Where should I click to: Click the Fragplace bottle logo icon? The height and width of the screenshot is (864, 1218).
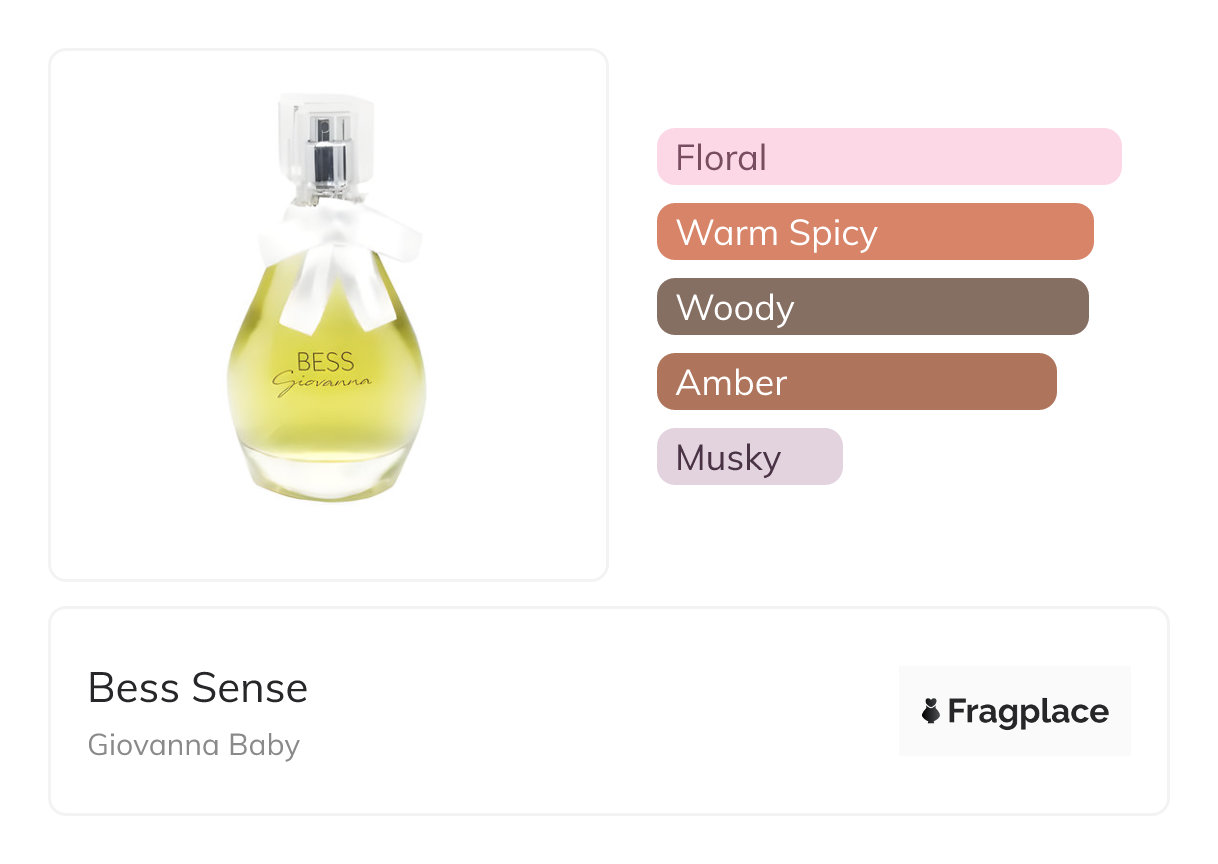(x=930, y=712)
